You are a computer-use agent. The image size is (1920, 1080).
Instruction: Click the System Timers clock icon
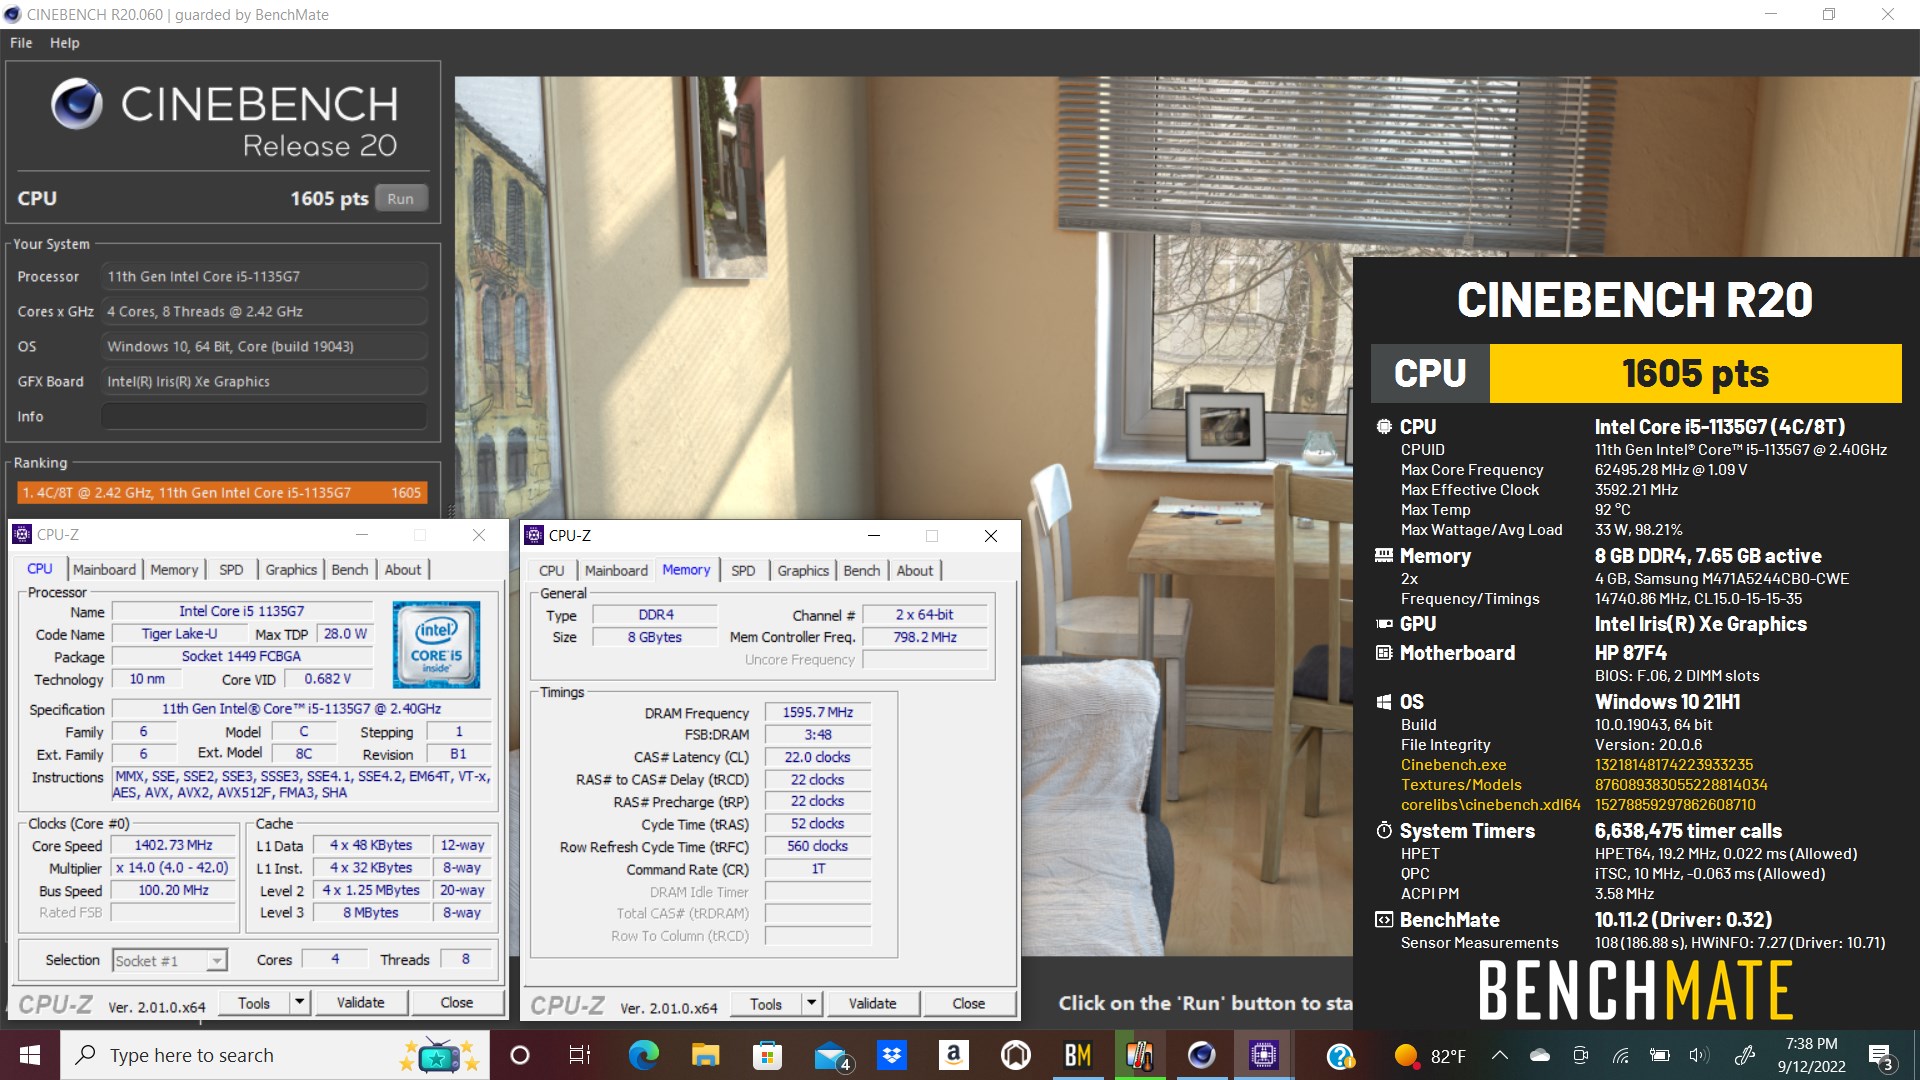[1384, 831]
